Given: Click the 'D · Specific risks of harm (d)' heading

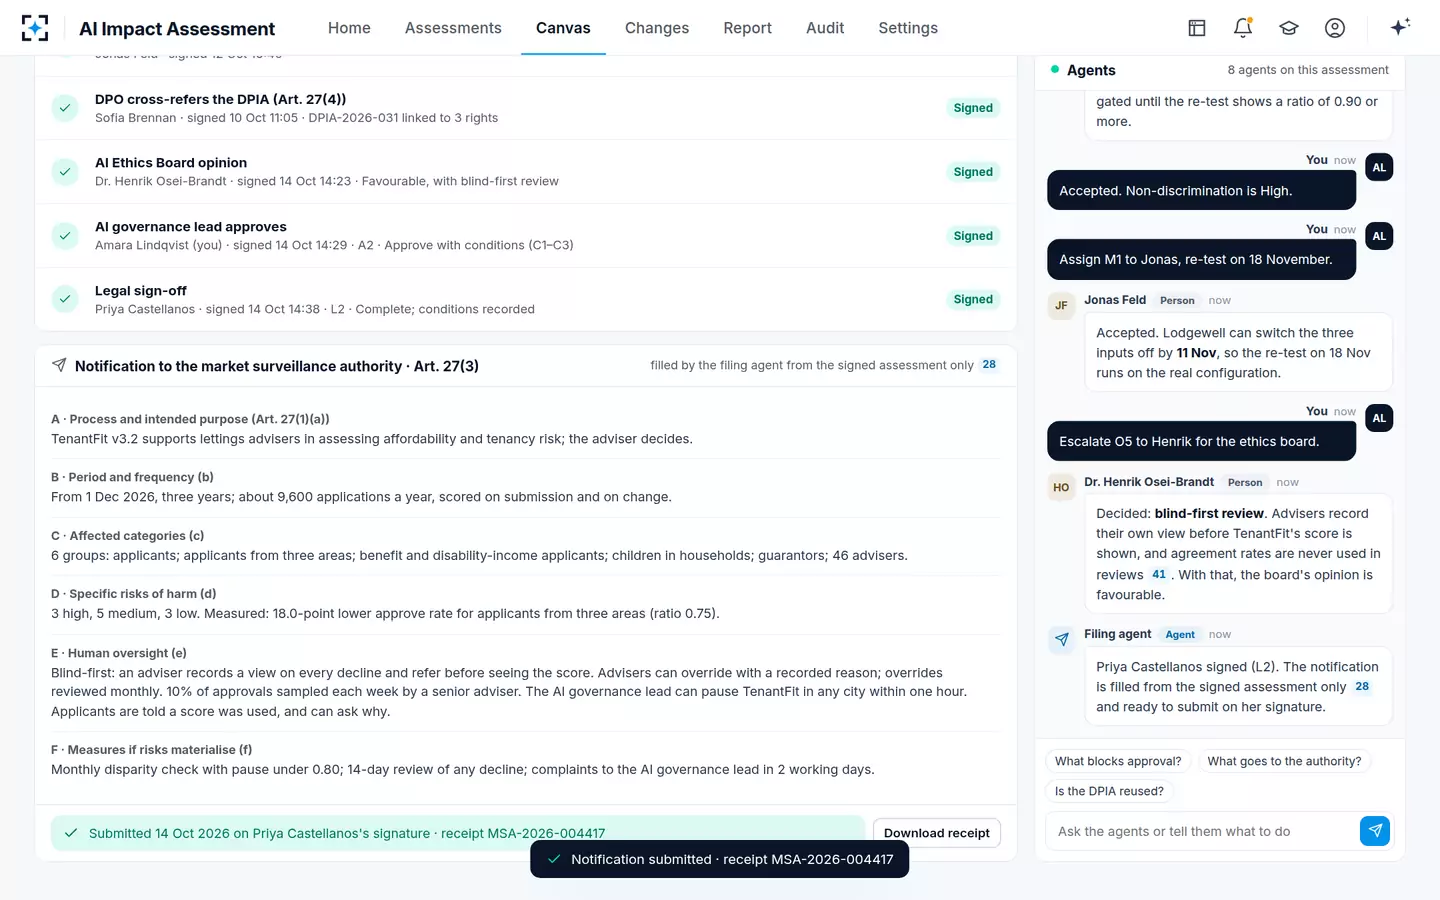Looking at the screenshot, I should pos(134,594).
